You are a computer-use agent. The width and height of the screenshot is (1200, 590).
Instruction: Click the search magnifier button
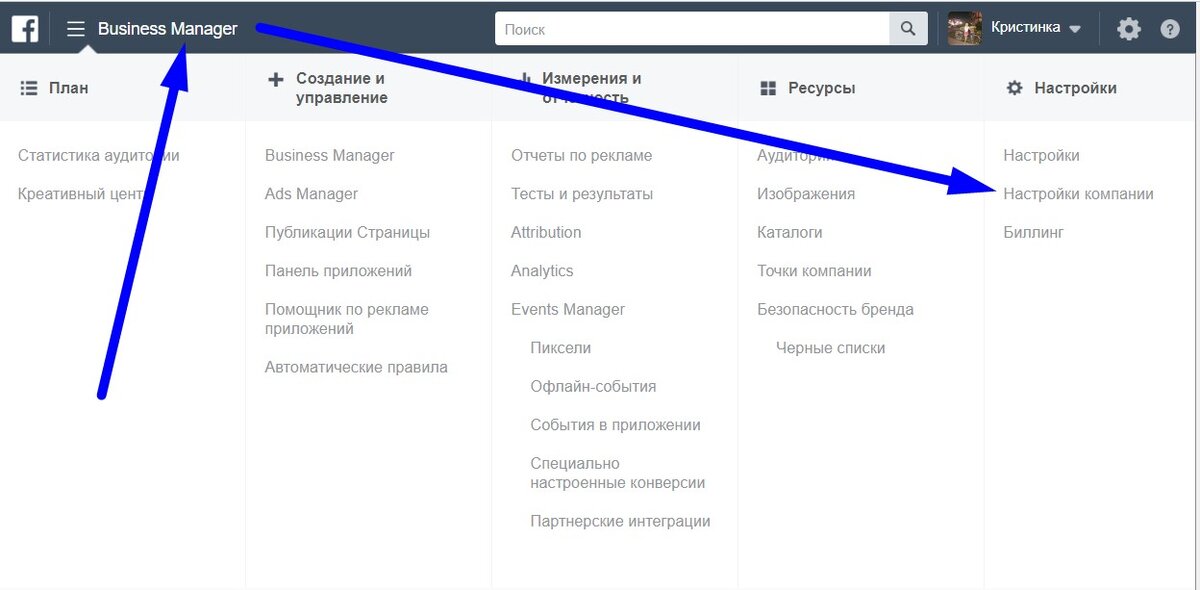[x=908, y=29]
